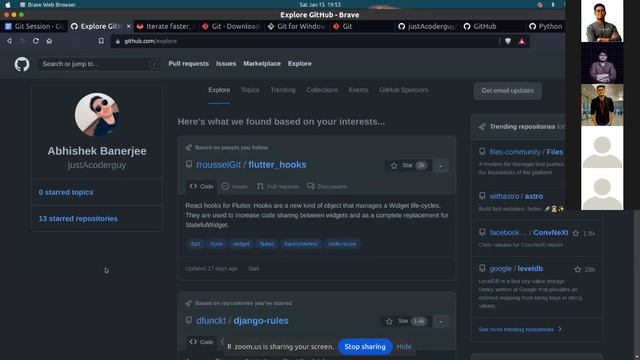The height and width of the screenshot is (360, 640).
Task: Select the hacktoberfest topic tag
Action: point(301,244)
